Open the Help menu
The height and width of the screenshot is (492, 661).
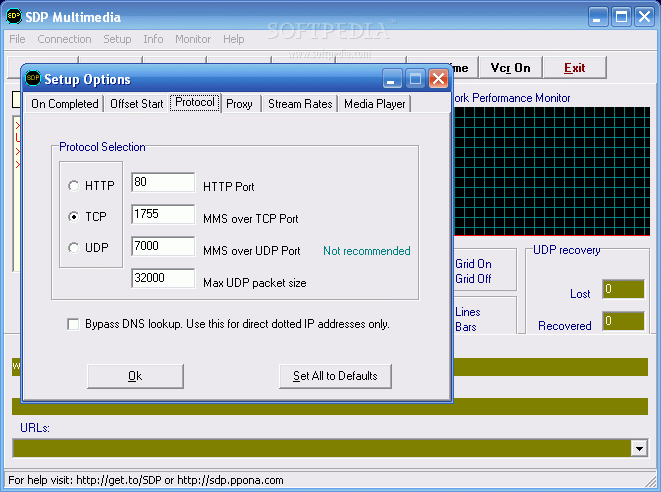(234, 39)
